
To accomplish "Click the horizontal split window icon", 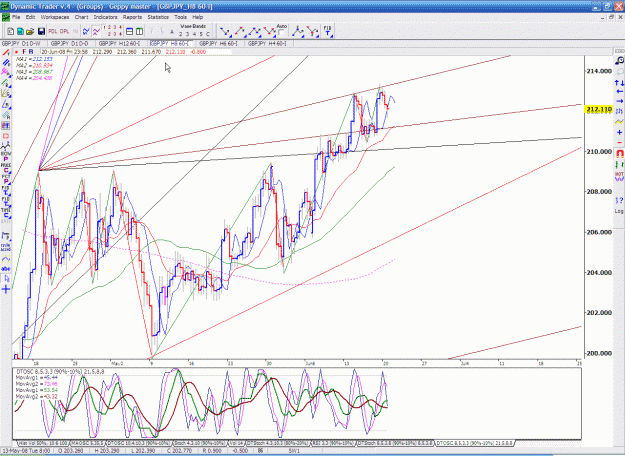I will coord(130,31).
